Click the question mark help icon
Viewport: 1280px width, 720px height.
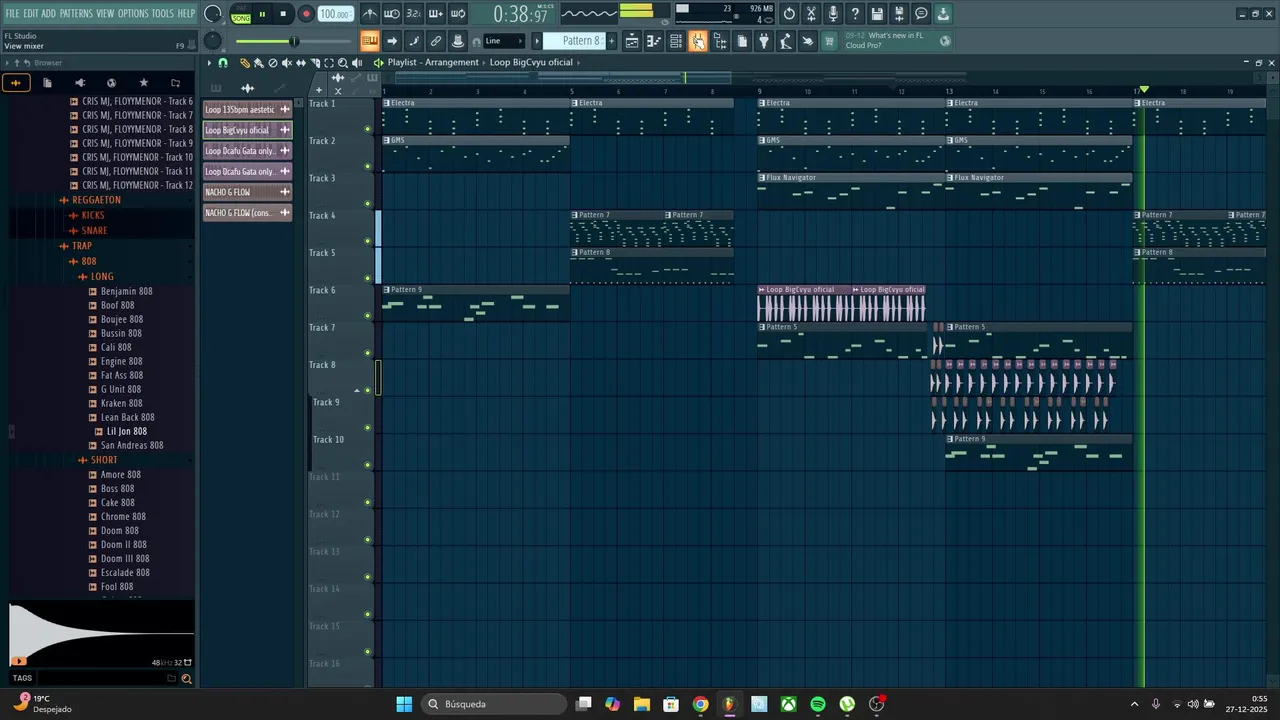tap(855, 14)
